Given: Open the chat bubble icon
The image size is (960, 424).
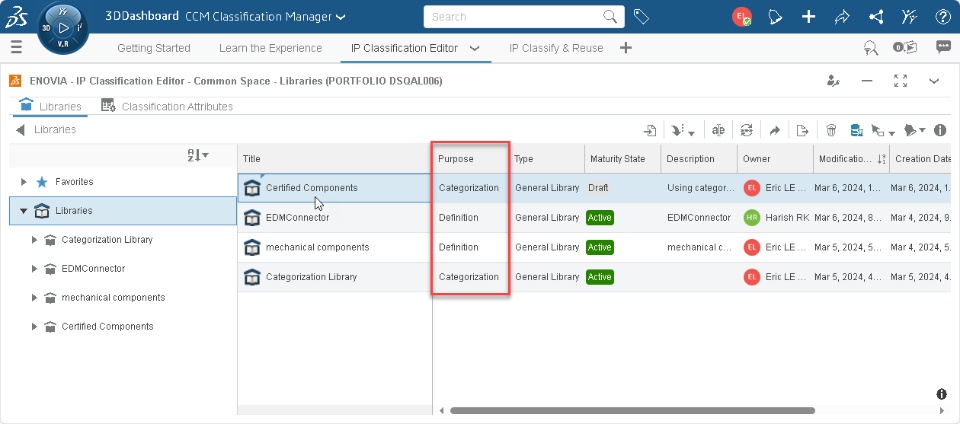Looking at the screenshot, I should [x=942, y=47].
